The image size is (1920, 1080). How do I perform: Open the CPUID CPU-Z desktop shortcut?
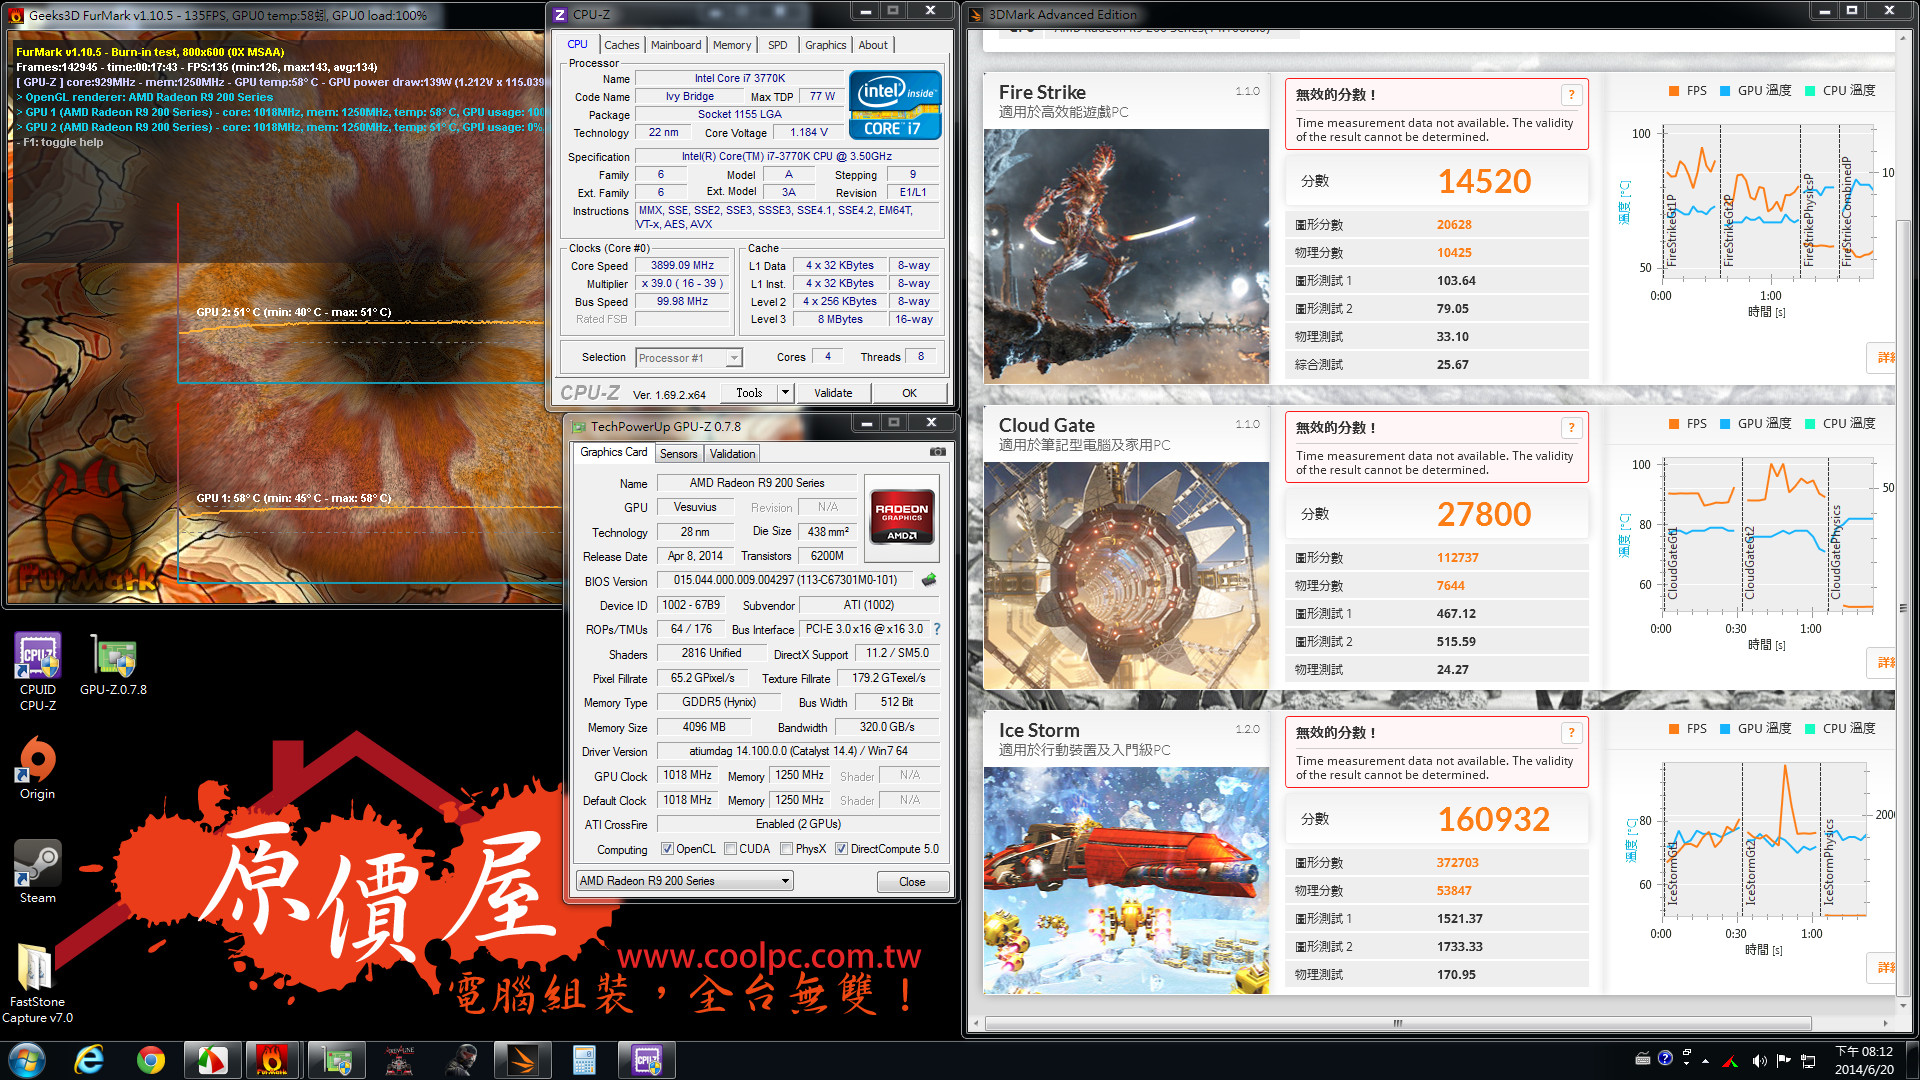(38, 672)
